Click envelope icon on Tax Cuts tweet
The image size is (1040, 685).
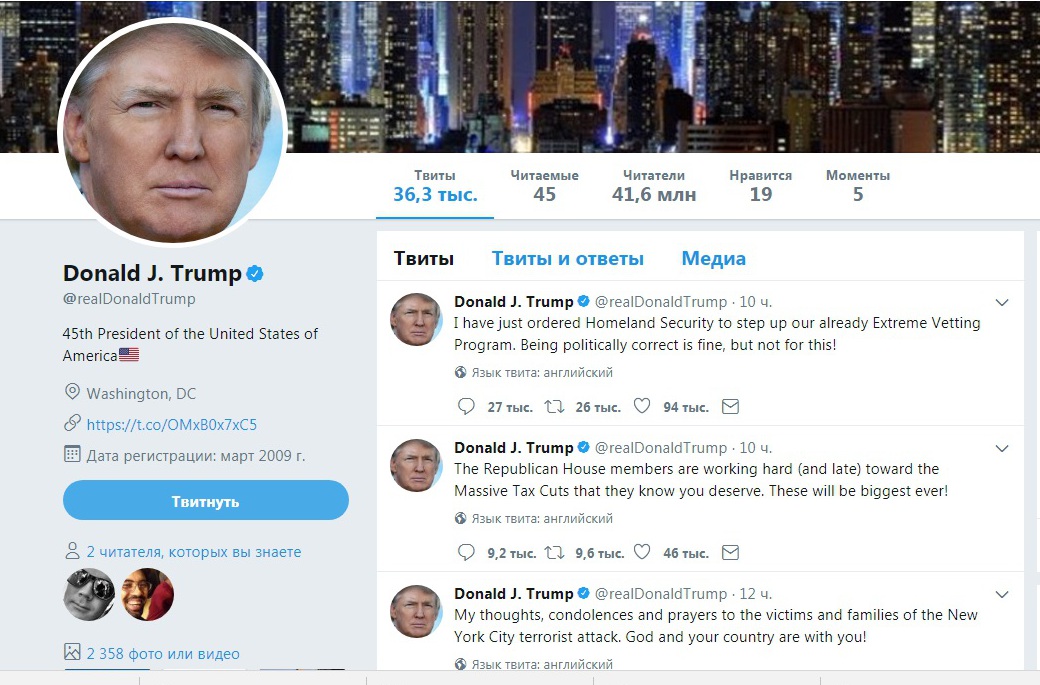pos(730,552)
